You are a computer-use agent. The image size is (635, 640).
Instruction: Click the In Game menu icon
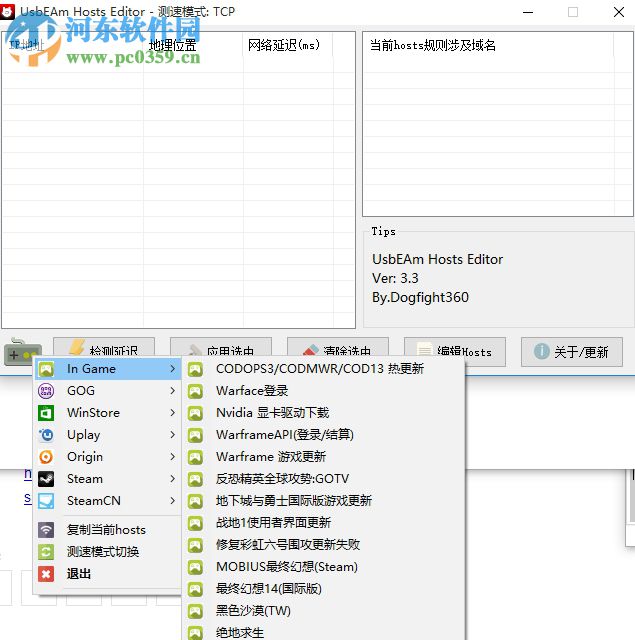click(x=46, y=369)
